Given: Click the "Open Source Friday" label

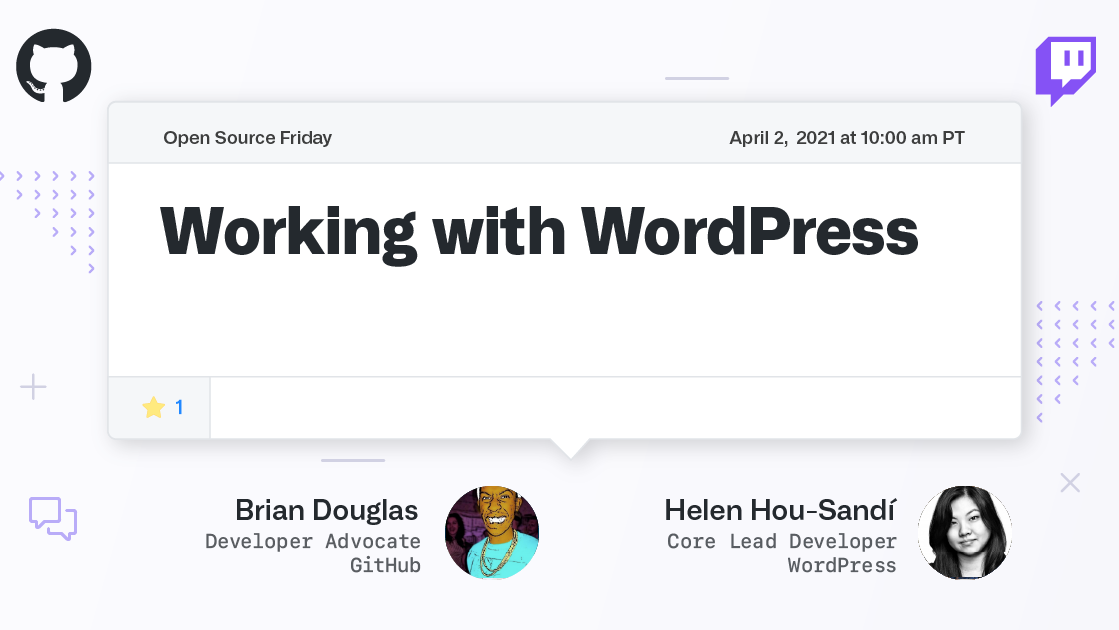Looking at the screenshot, I should pos(247,138).
